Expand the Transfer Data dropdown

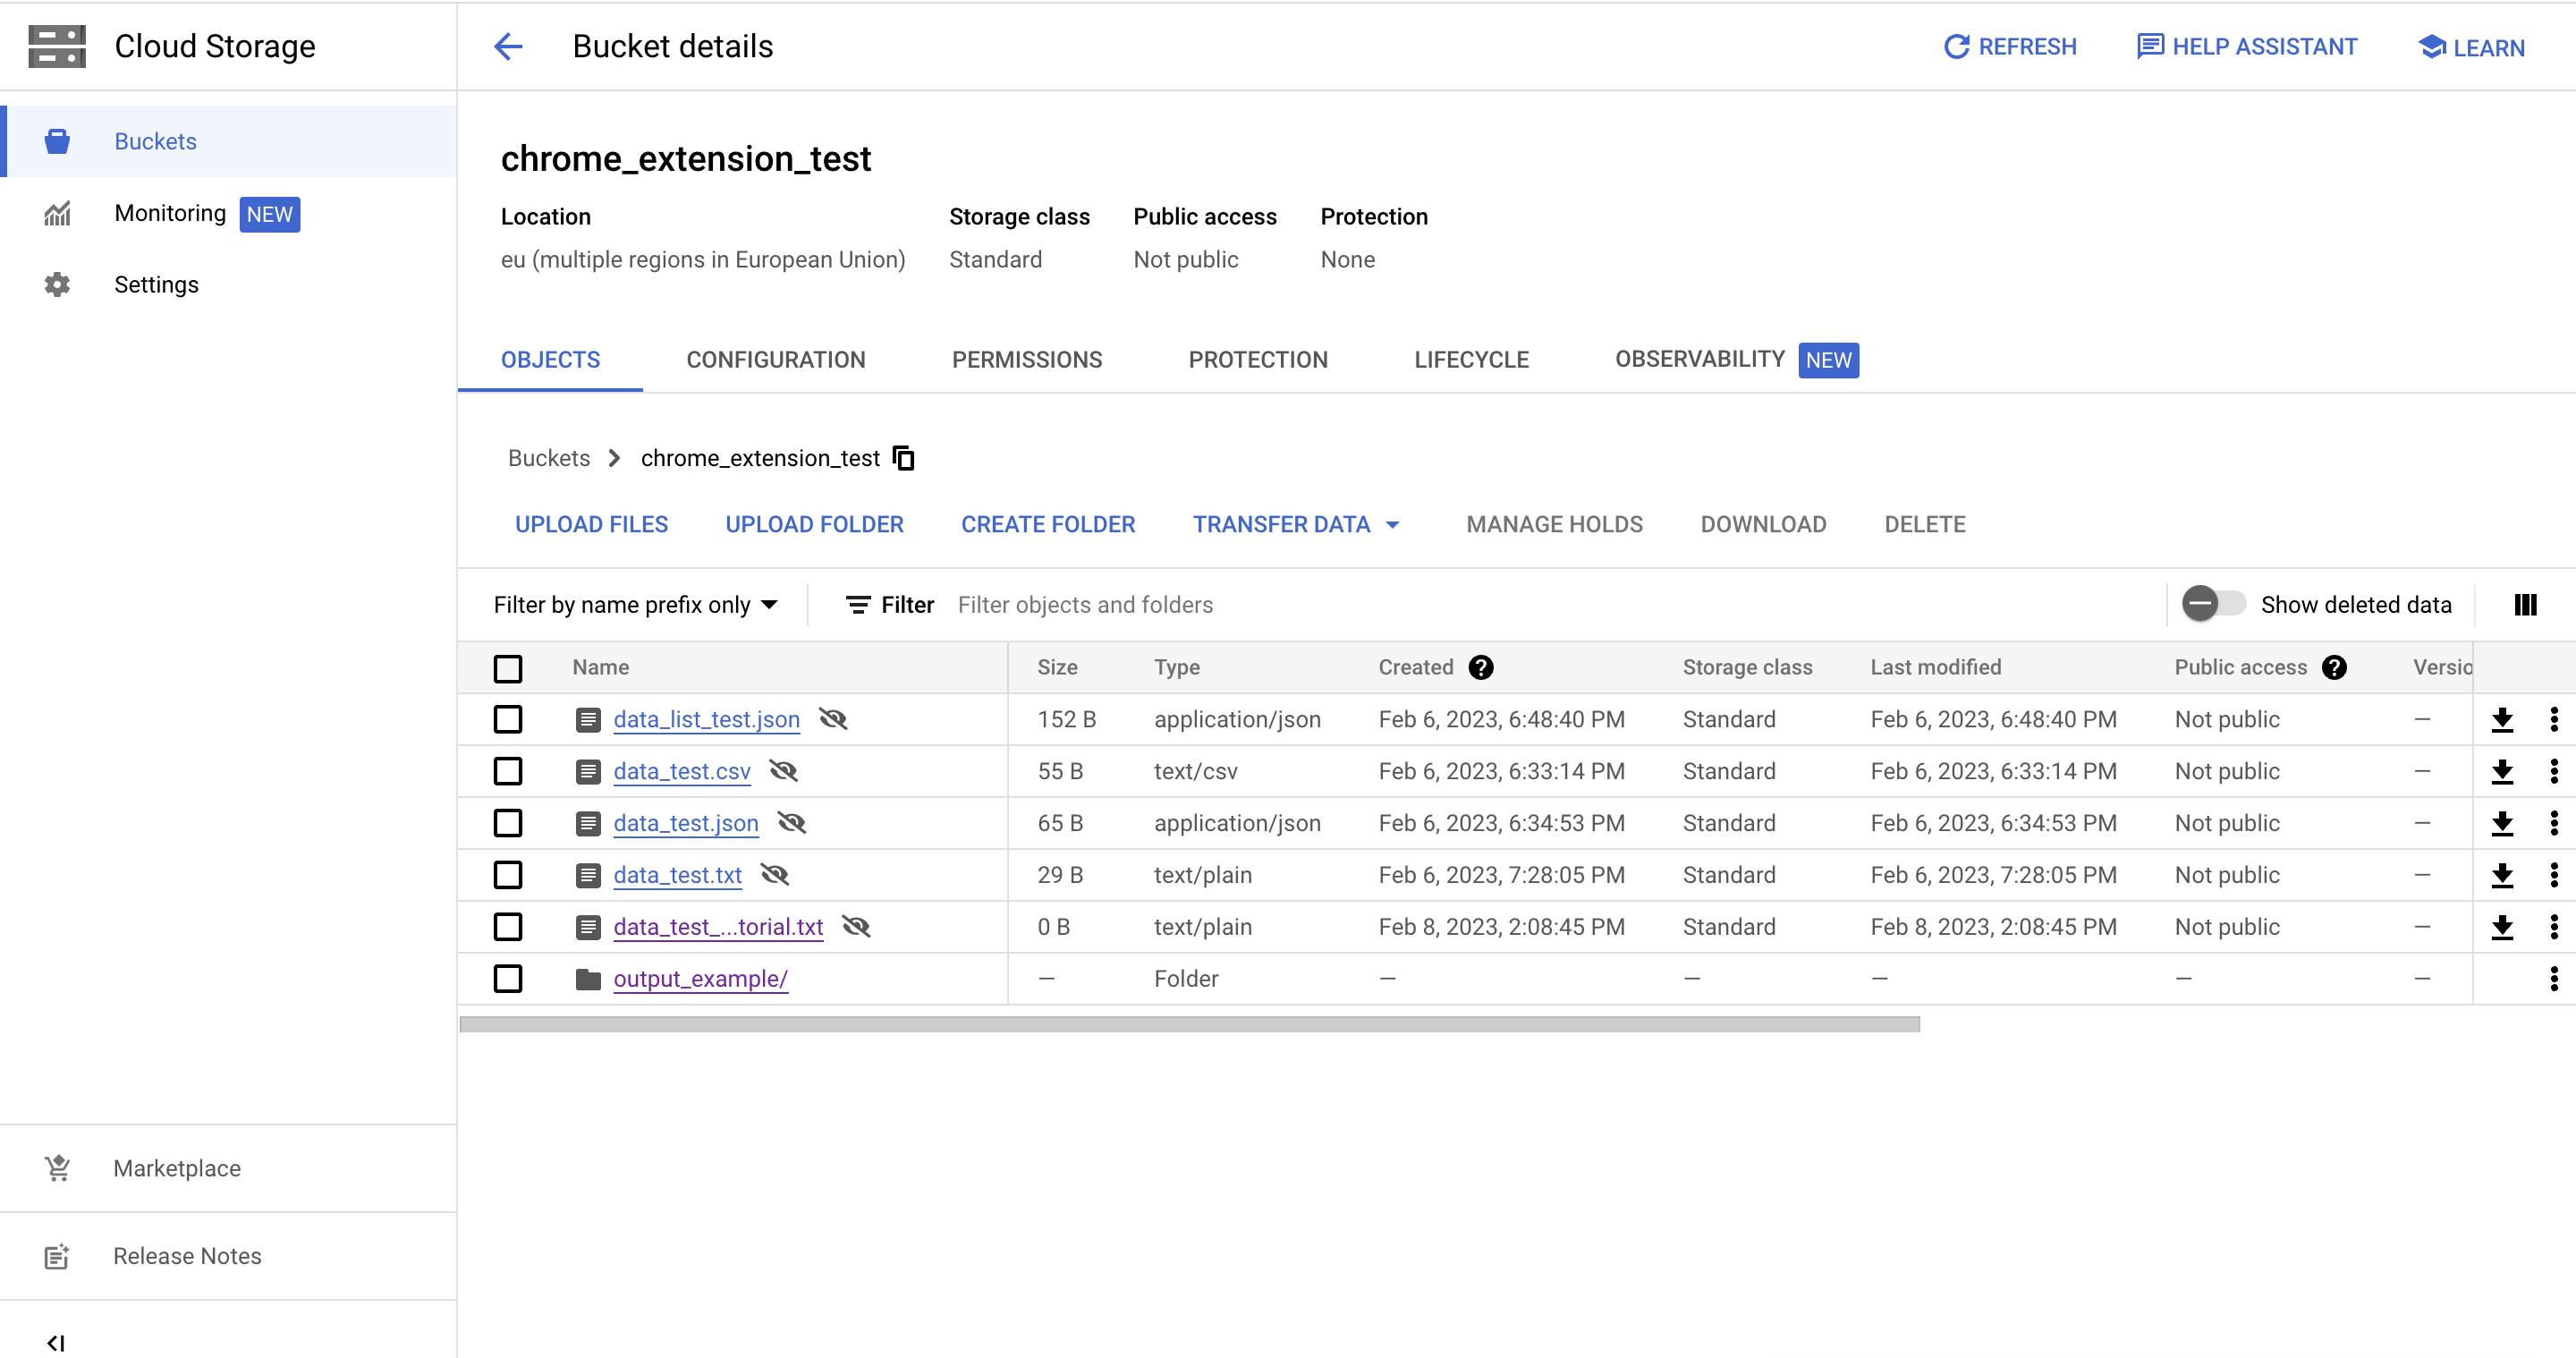[x=1296, y=525]
